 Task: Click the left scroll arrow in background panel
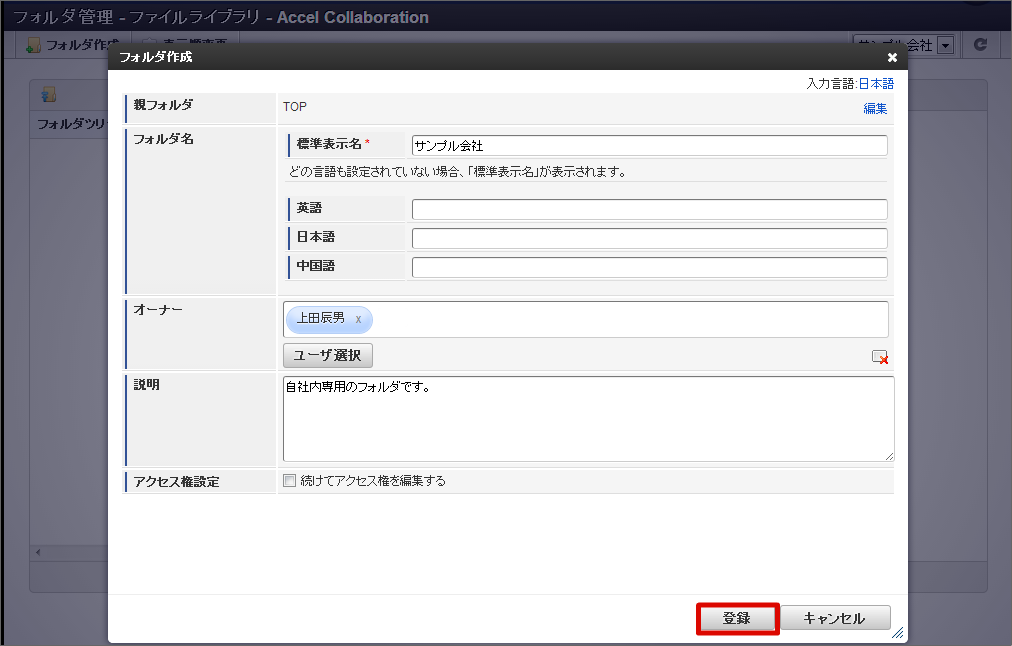[38, 552]
